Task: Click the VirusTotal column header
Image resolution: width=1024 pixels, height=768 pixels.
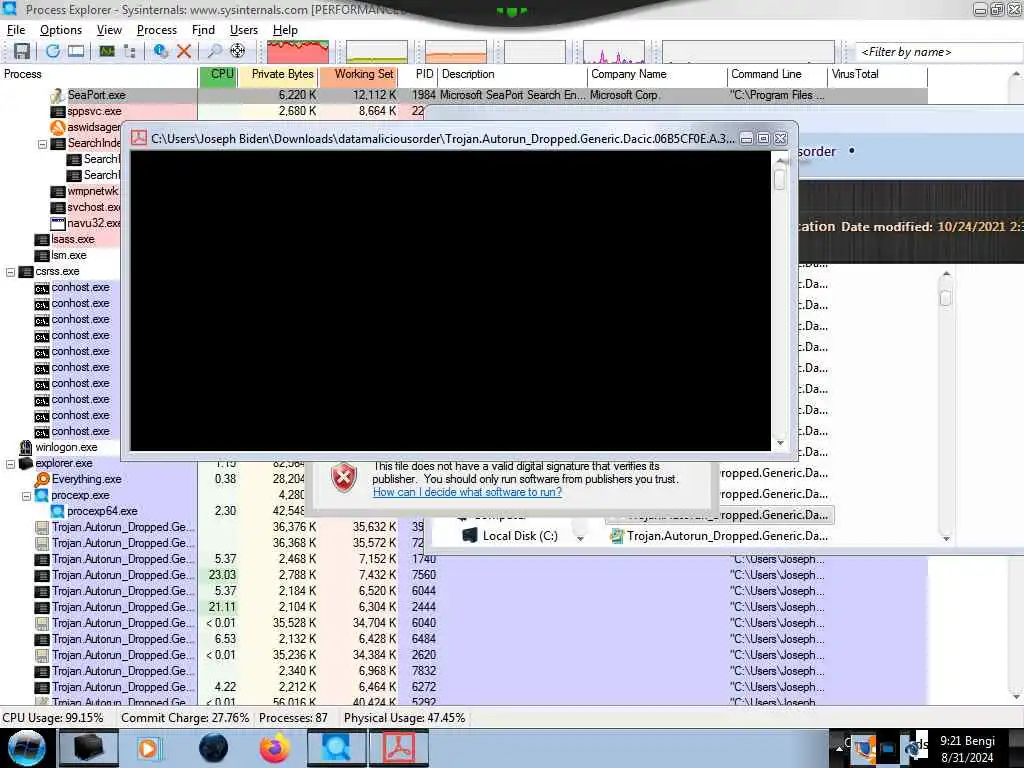Action: 878,74
